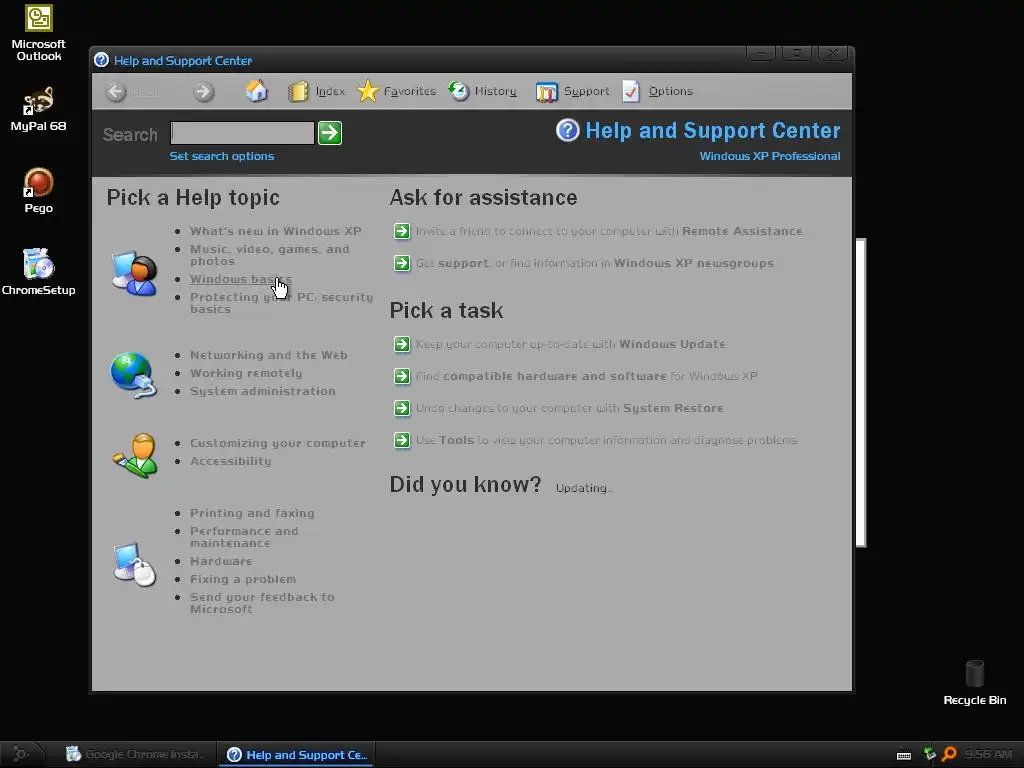Open Customizing your computer topic
1024x768 pixels.
pyautogui.click(x=278, y=443)
